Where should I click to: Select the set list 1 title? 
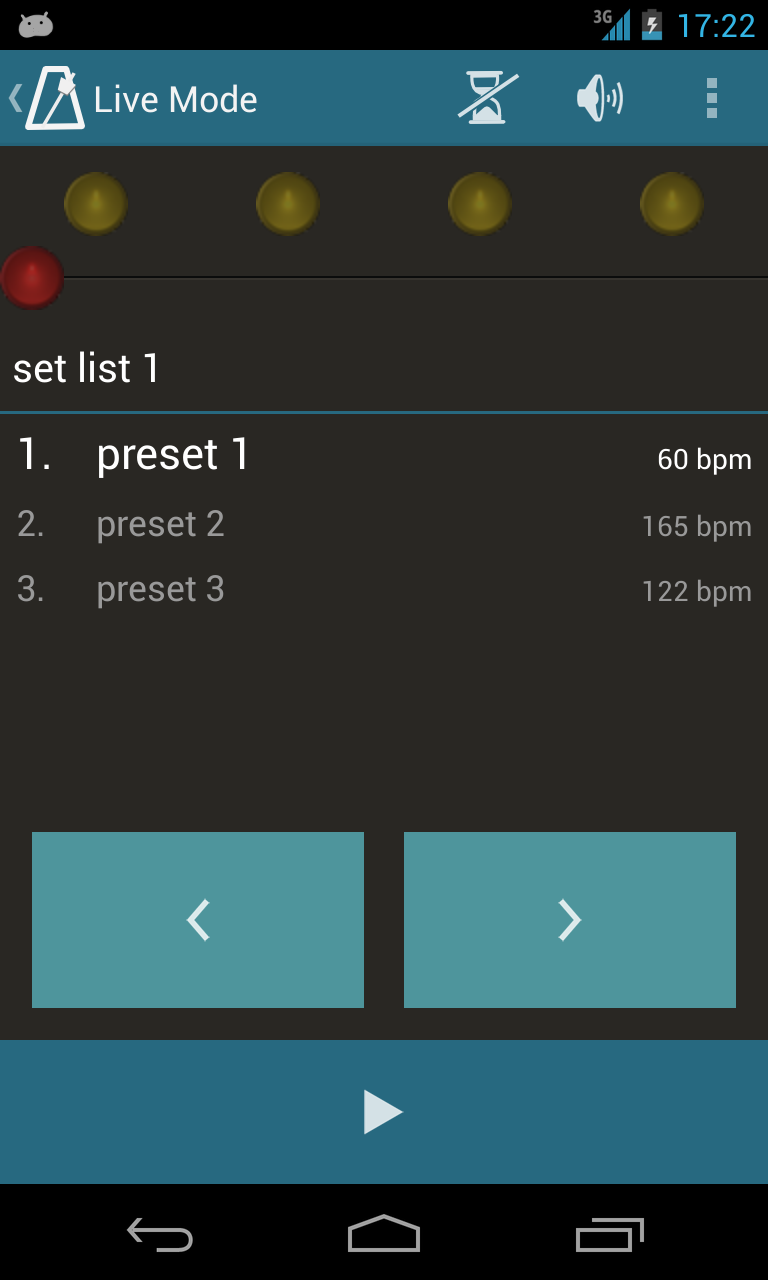87,369
